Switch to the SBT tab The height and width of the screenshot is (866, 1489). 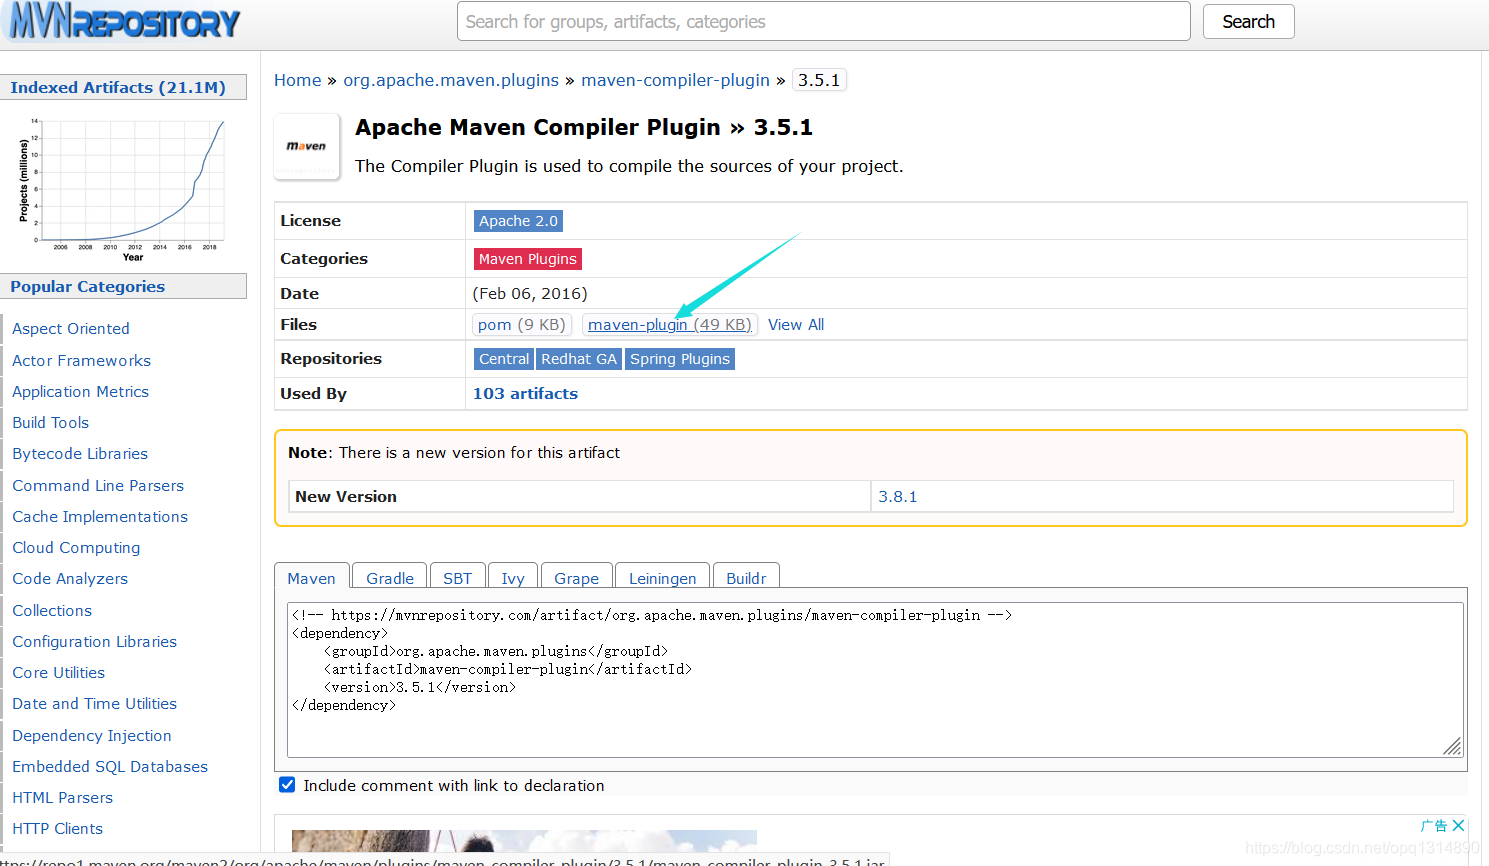click(457, 578)
